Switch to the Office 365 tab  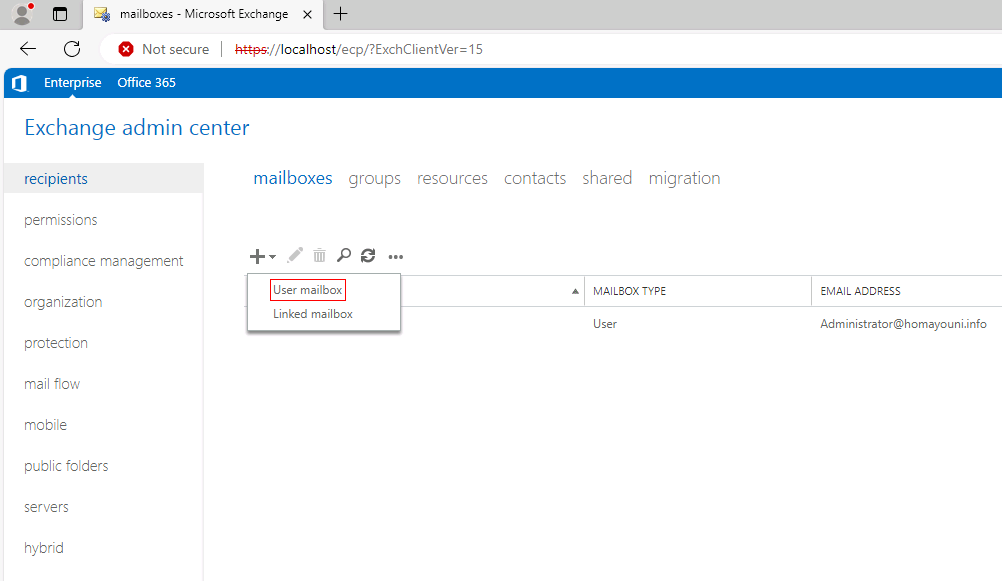146,82
